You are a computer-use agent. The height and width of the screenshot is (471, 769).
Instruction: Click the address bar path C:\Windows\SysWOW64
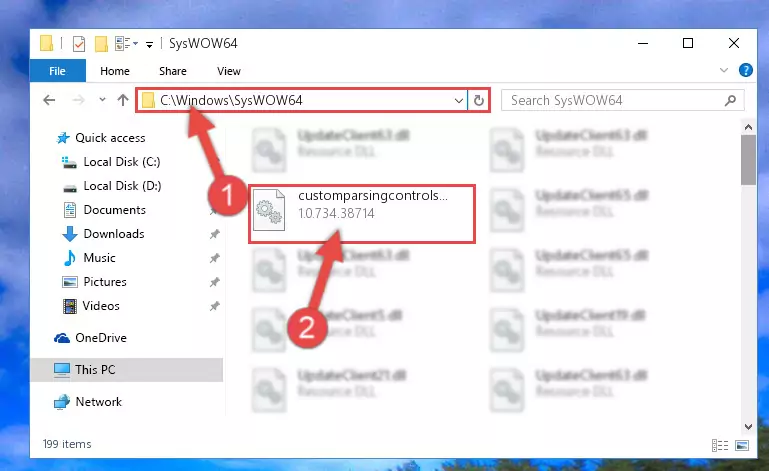(x=231, y=101)
